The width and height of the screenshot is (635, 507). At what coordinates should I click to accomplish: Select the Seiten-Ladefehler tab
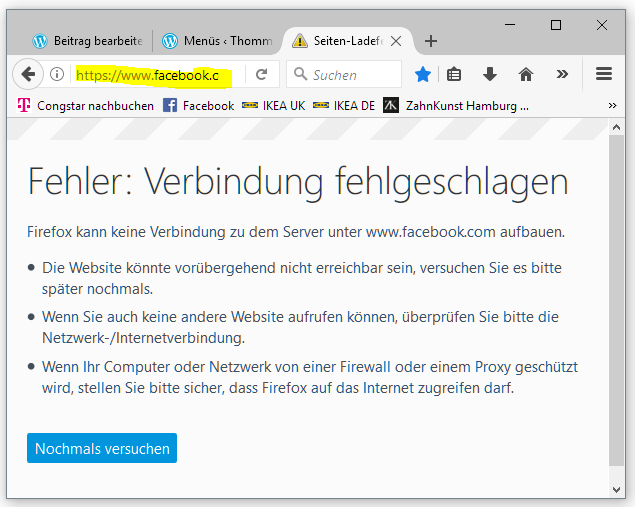pos(347,41)
